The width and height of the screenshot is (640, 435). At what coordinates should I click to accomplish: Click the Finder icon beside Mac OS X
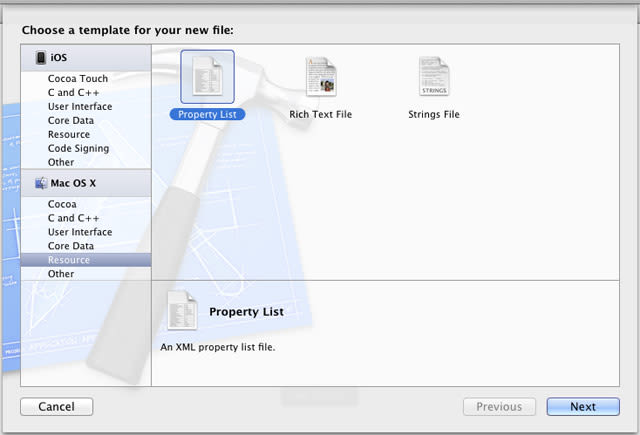[41, 183]
